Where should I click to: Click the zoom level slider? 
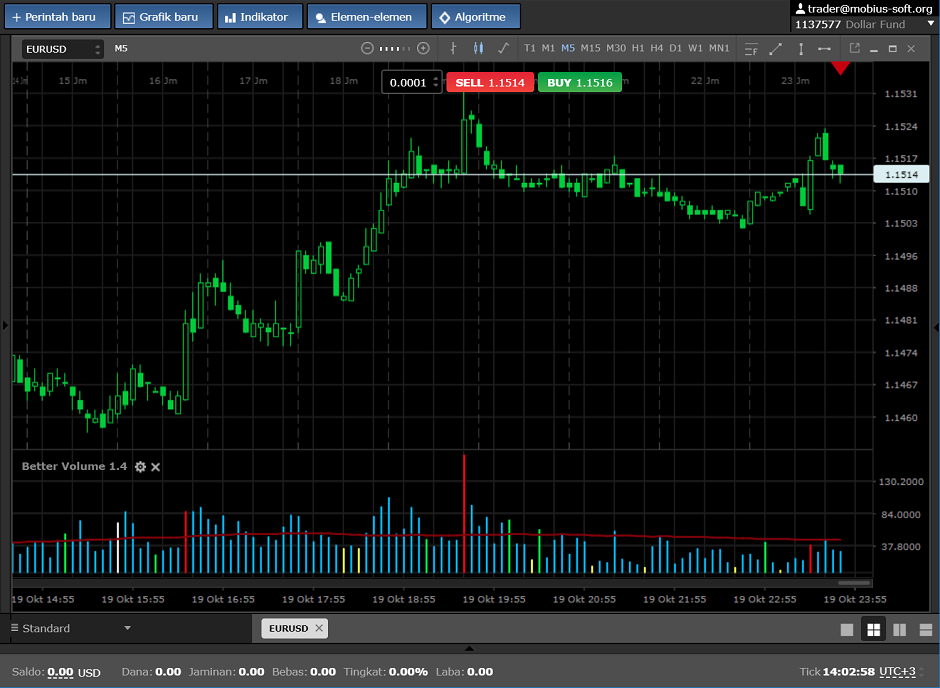coord(395,49)
